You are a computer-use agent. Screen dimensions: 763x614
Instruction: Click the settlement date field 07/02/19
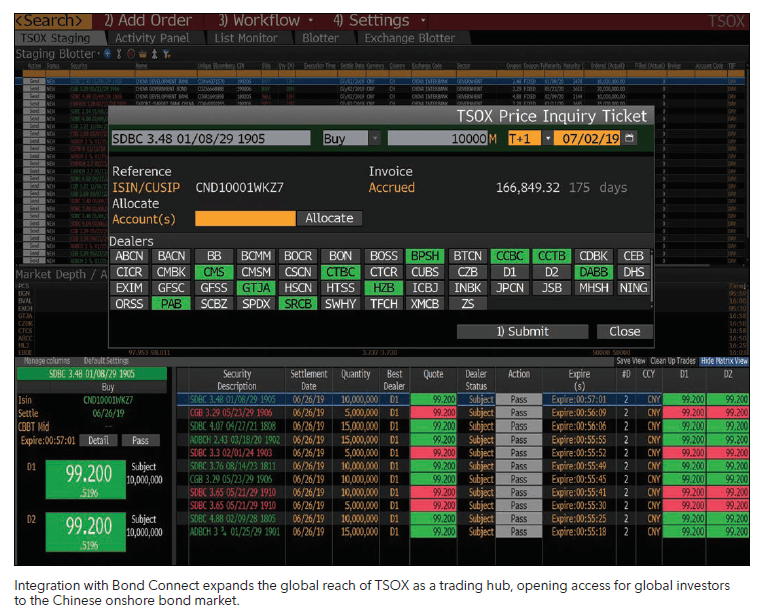[587, 138]
